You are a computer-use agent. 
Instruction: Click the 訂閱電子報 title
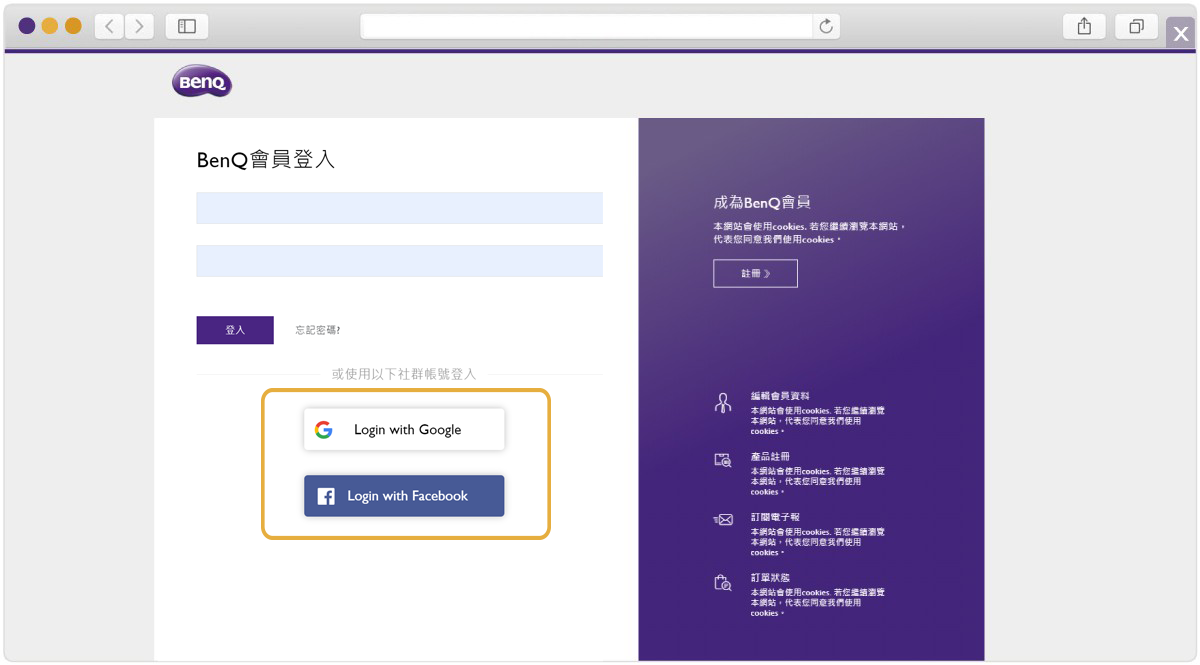775,517
